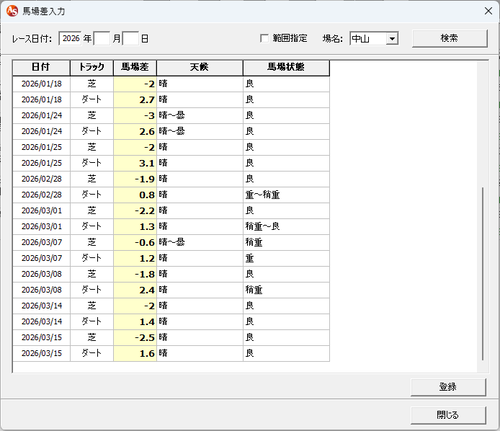Click the トラック column header
Image resolution: width=500 pixels, height=431 pixels.
coord(92,68)
